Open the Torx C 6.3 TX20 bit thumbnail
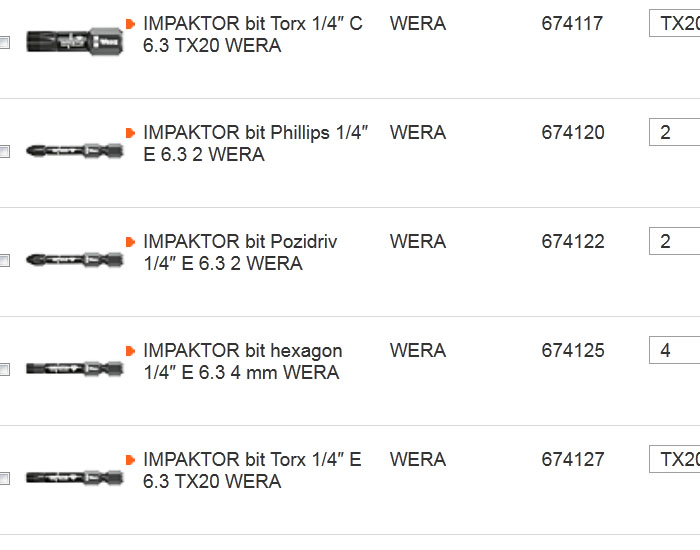This screenshot has width=700, height=550. pyautogui.click(x=74, y=42)
